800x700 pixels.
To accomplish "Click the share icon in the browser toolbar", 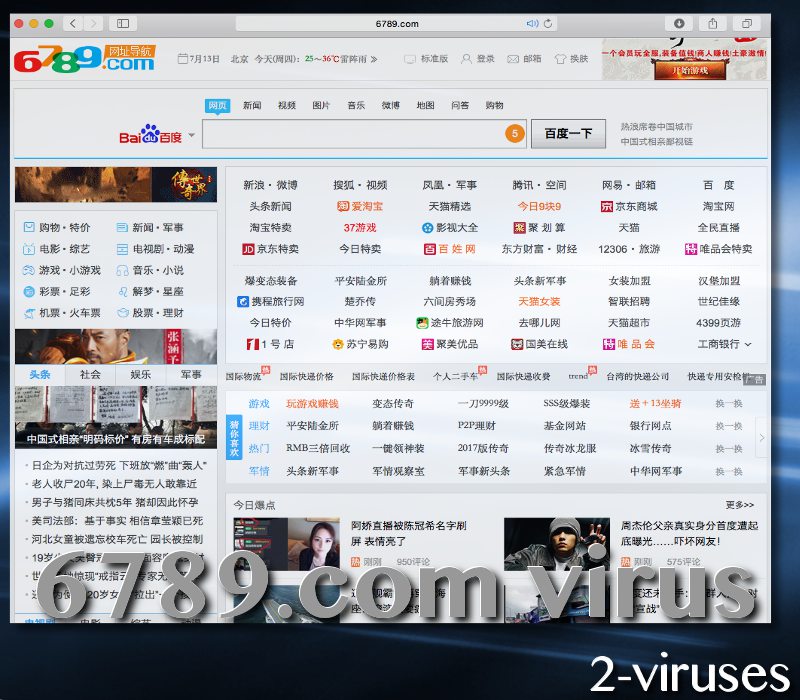I will tap(712, 22).
